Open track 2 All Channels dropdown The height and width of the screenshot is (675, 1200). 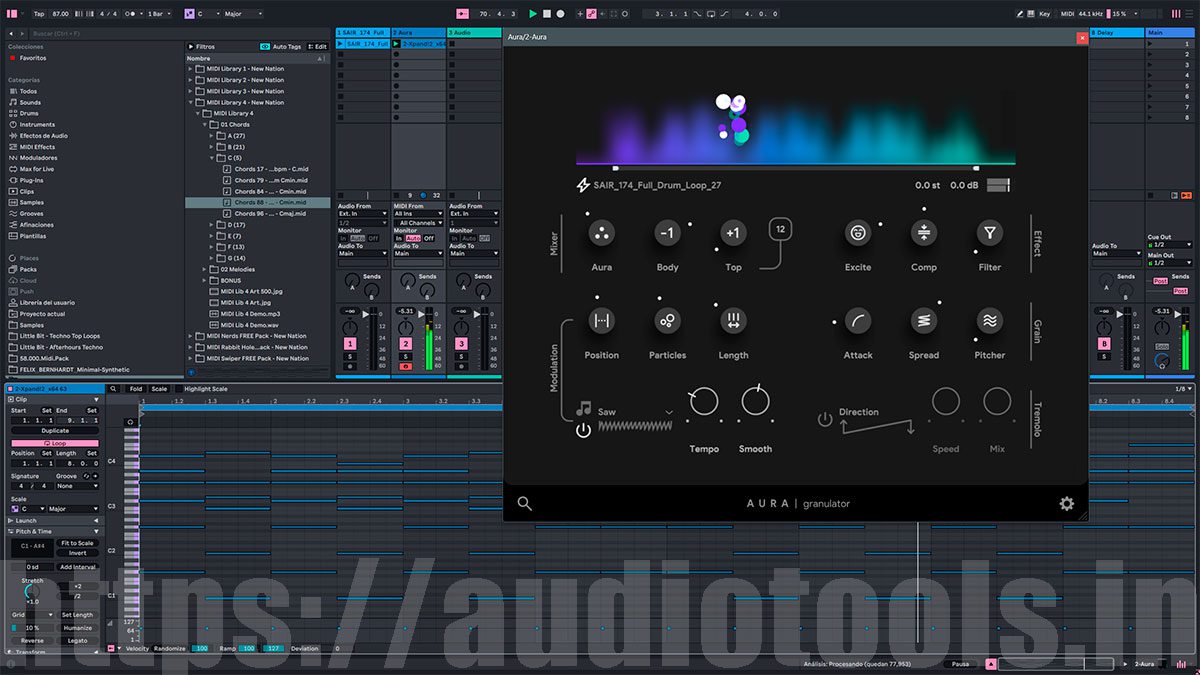417,223
